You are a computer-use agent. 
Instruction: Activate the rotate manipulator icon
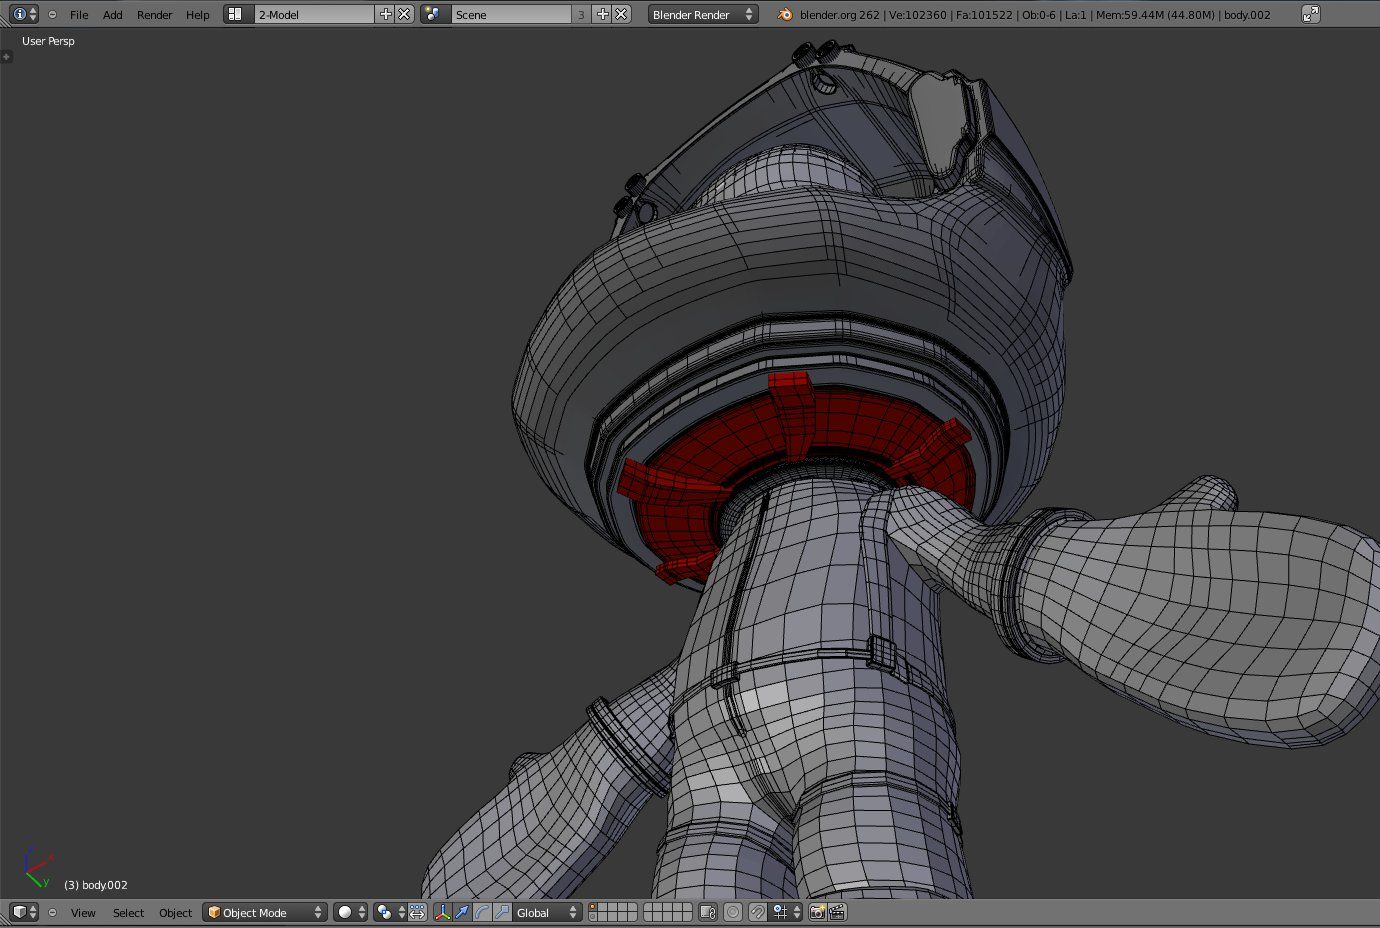481,912
